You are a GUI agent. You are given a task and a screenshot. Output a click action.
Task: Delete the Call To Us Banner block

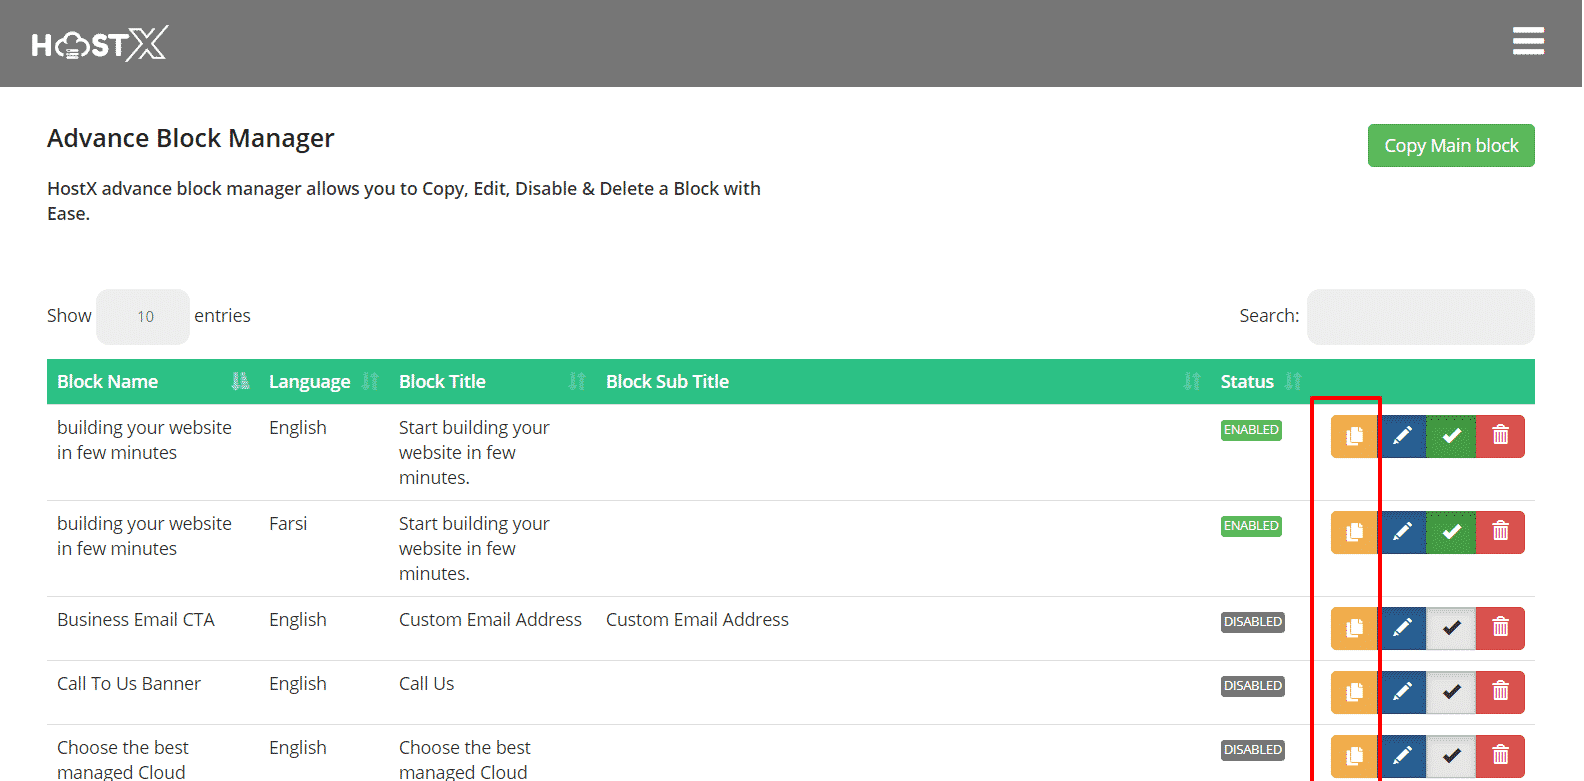tap(1500, 692)
